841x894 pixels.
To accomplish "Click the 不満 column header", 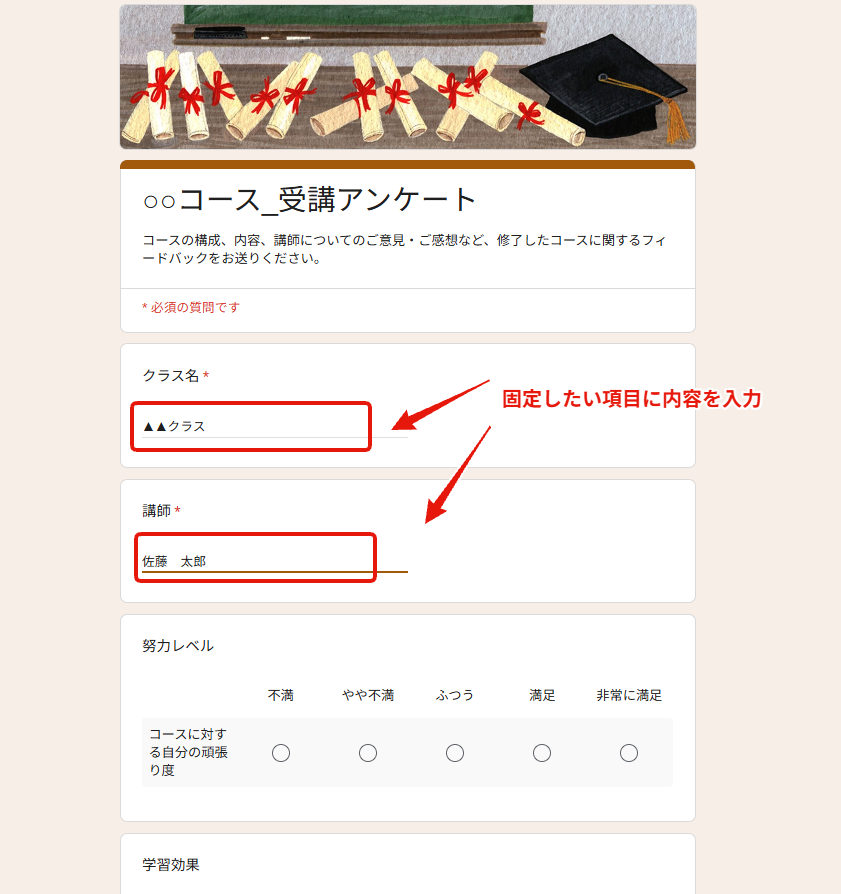I will (x=281, y=696).
